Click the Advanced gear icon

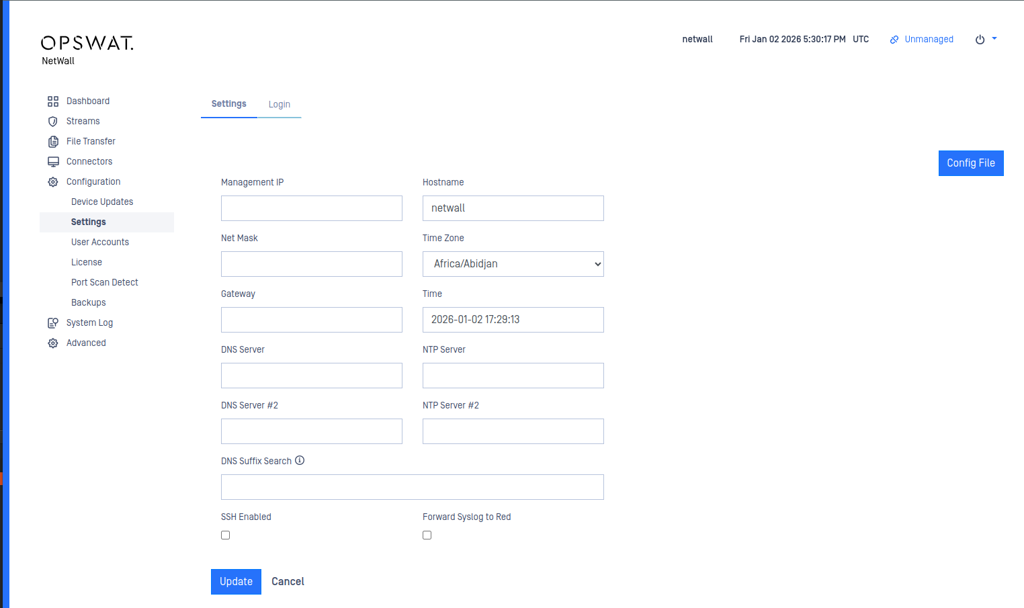53,343
